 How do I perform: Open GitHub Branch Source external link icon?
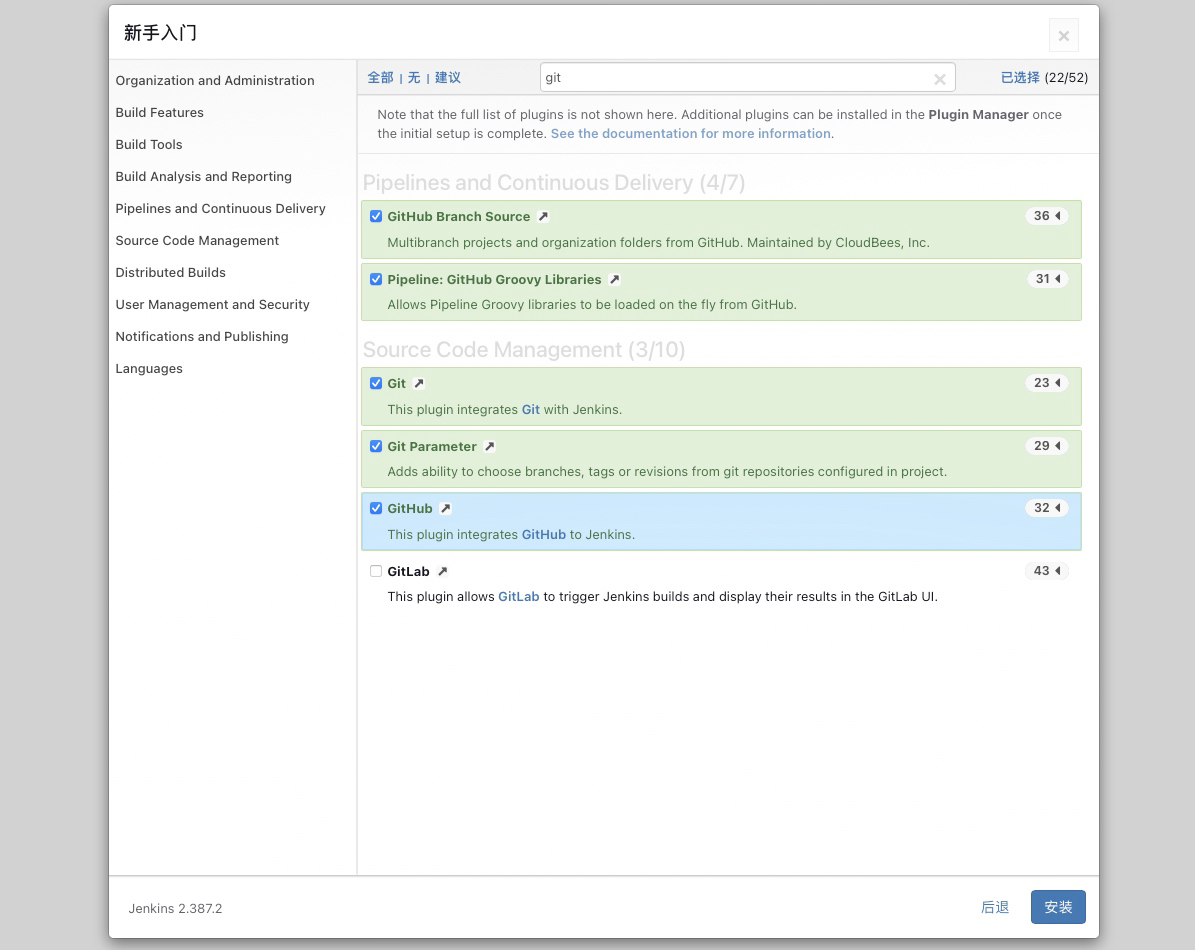(x=543, y=216)
